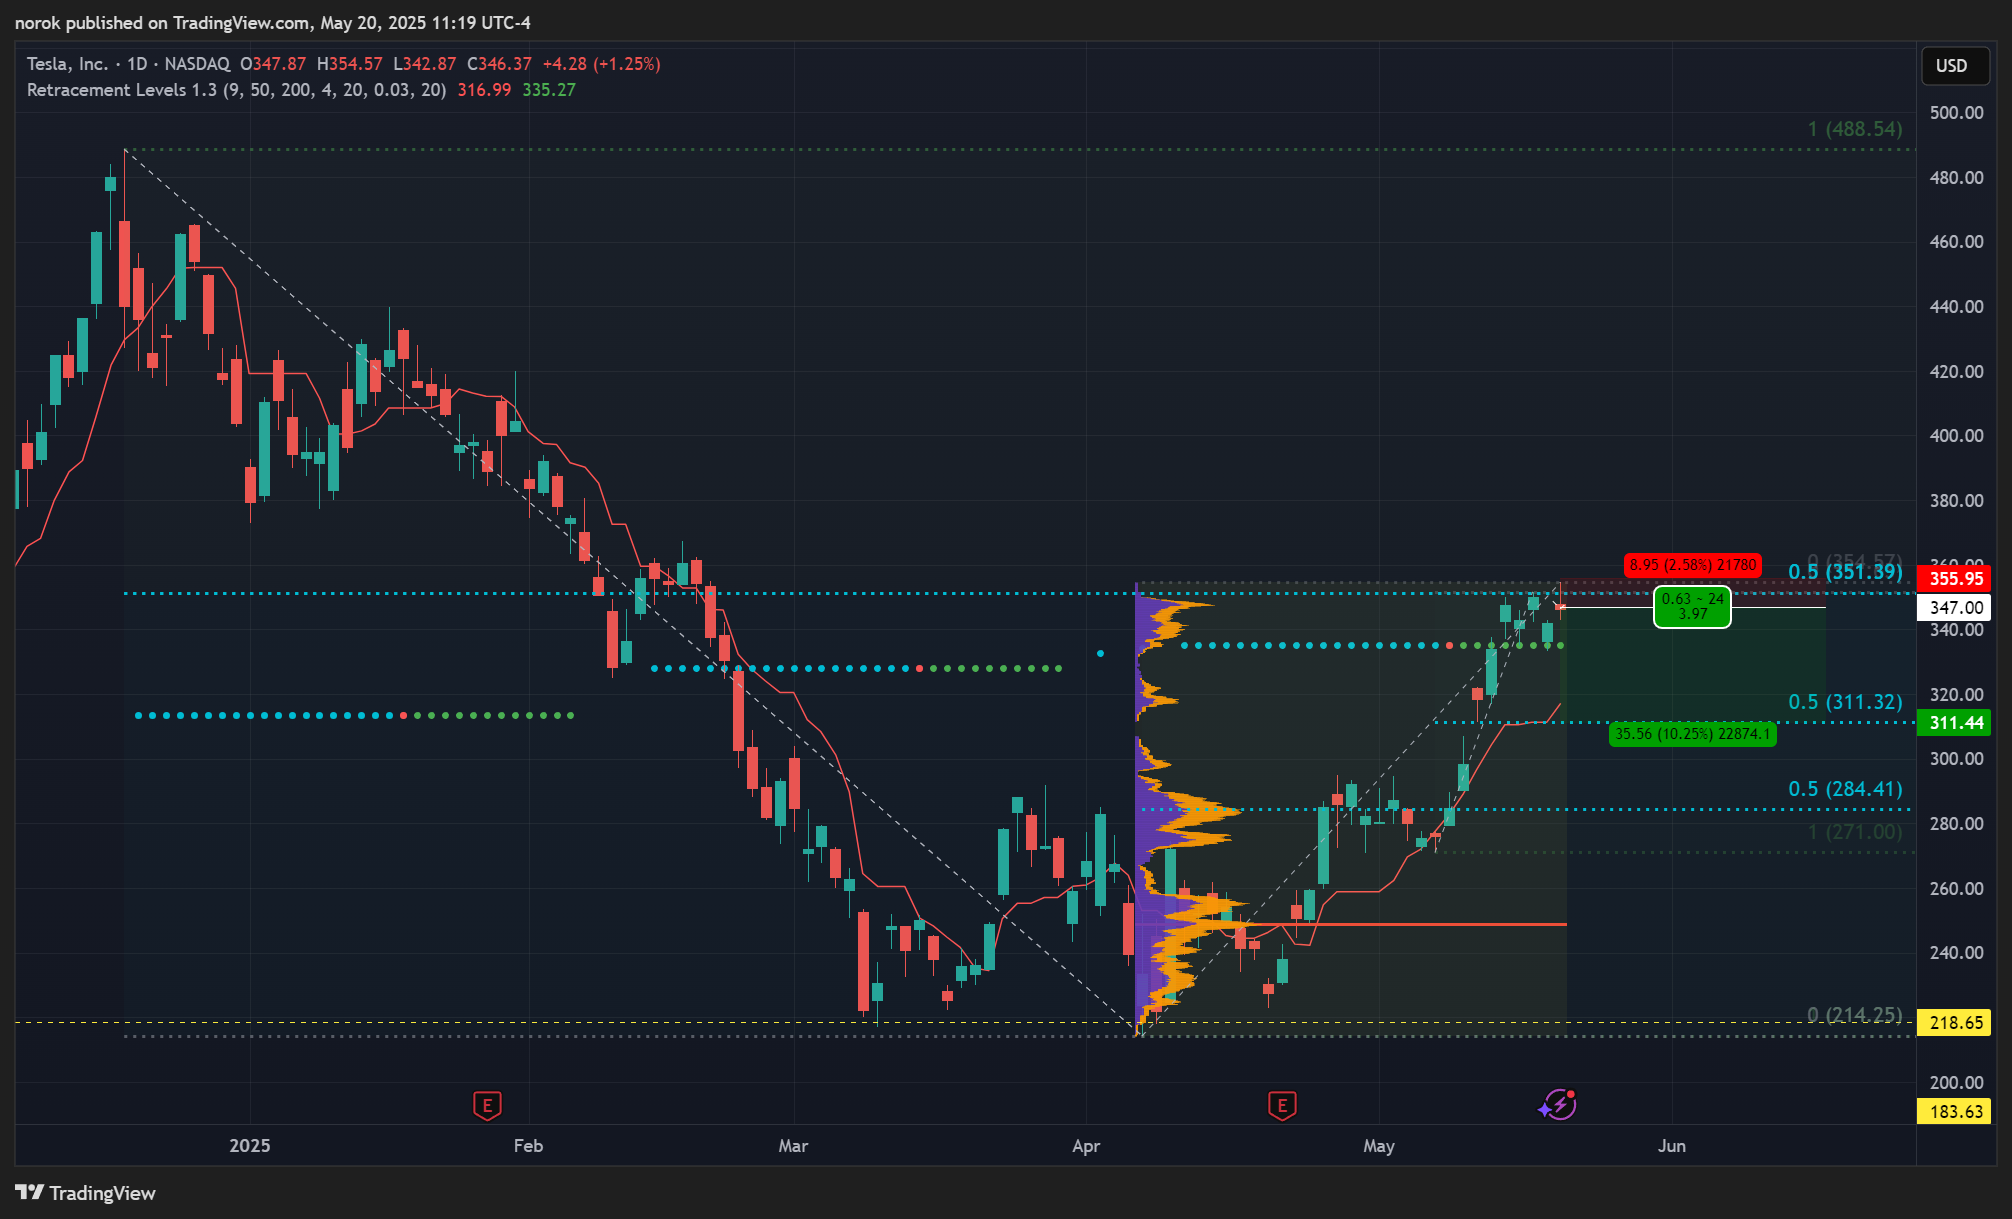Click the +4.28 (+1.25%) change value

(601, 64)
